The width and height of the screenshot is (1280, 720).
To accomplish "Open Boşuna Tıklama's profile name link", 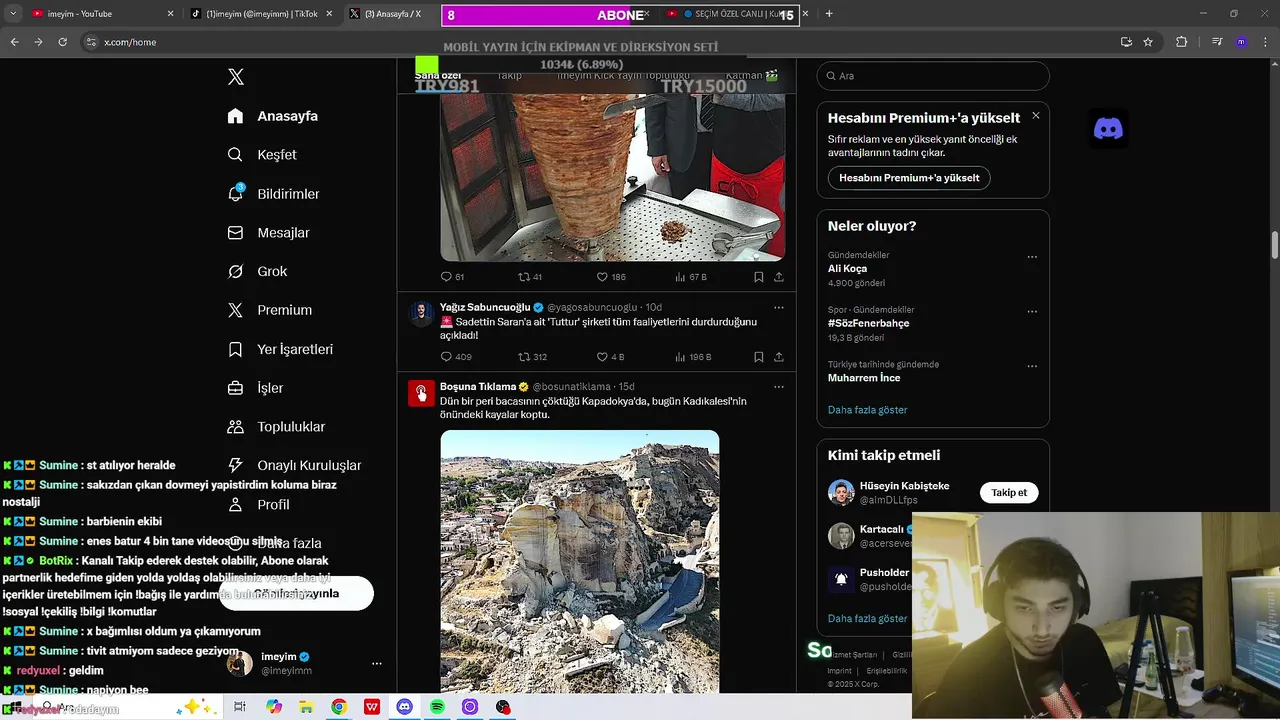I will click(478, 386).
